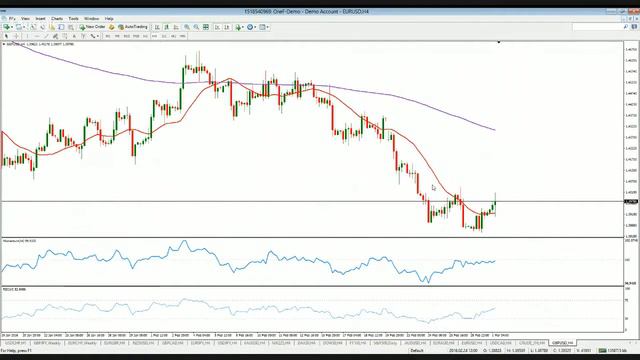Click the horizontal line price label
The height and width of the screenshot is (360, 640).
631,202
